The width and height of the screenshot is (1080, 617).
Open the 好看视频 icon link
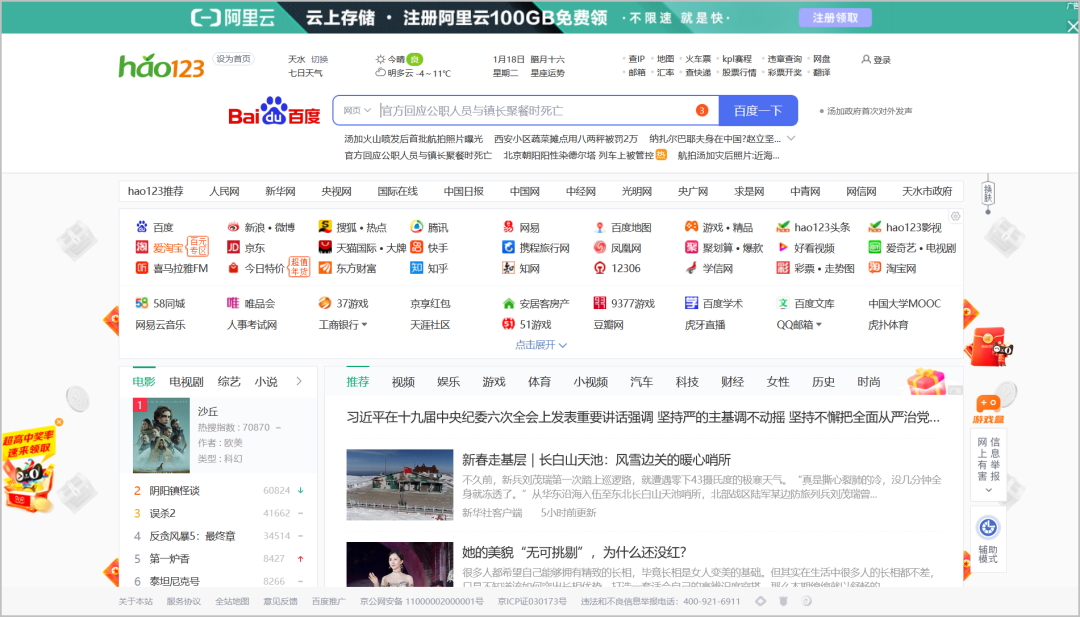coord(783,247)
